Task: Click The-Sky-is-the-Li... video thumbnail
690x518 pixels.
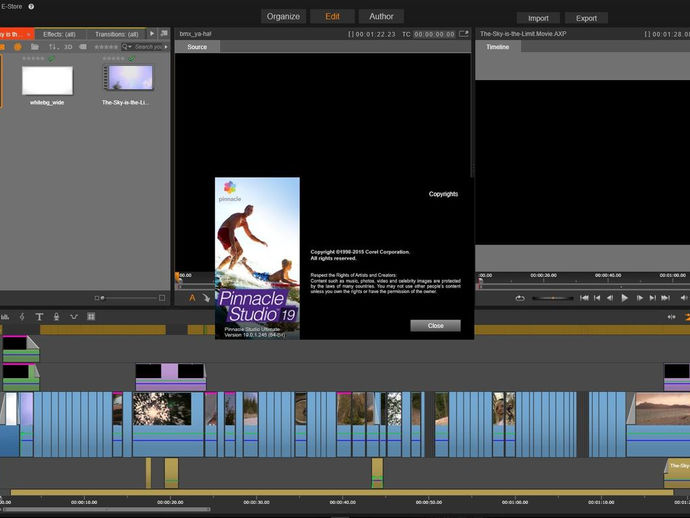Action: [128, 78]
